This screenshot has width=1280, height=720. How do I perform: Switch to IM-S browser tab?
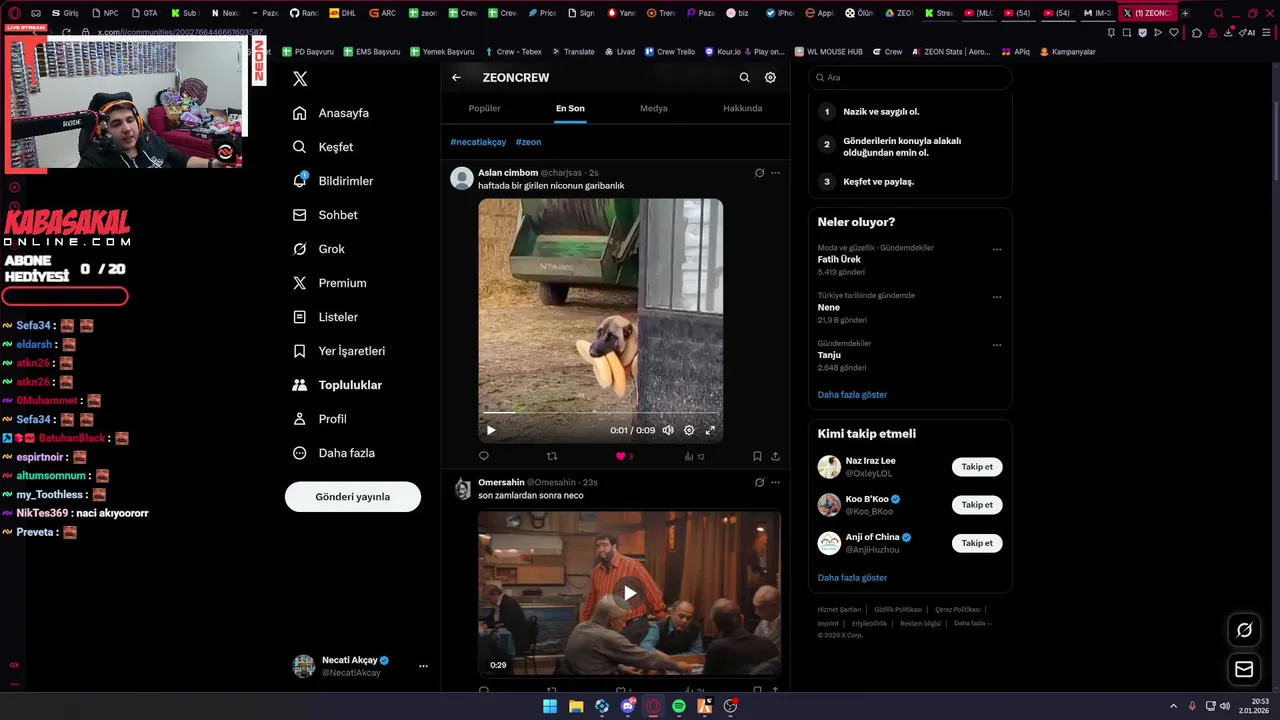[1098, 13]
